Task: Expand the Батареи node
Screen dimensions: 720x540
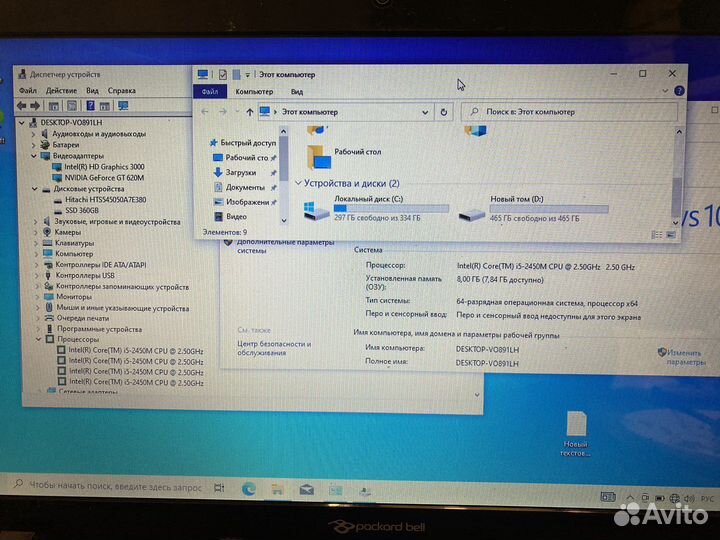Action: [34, 145]
